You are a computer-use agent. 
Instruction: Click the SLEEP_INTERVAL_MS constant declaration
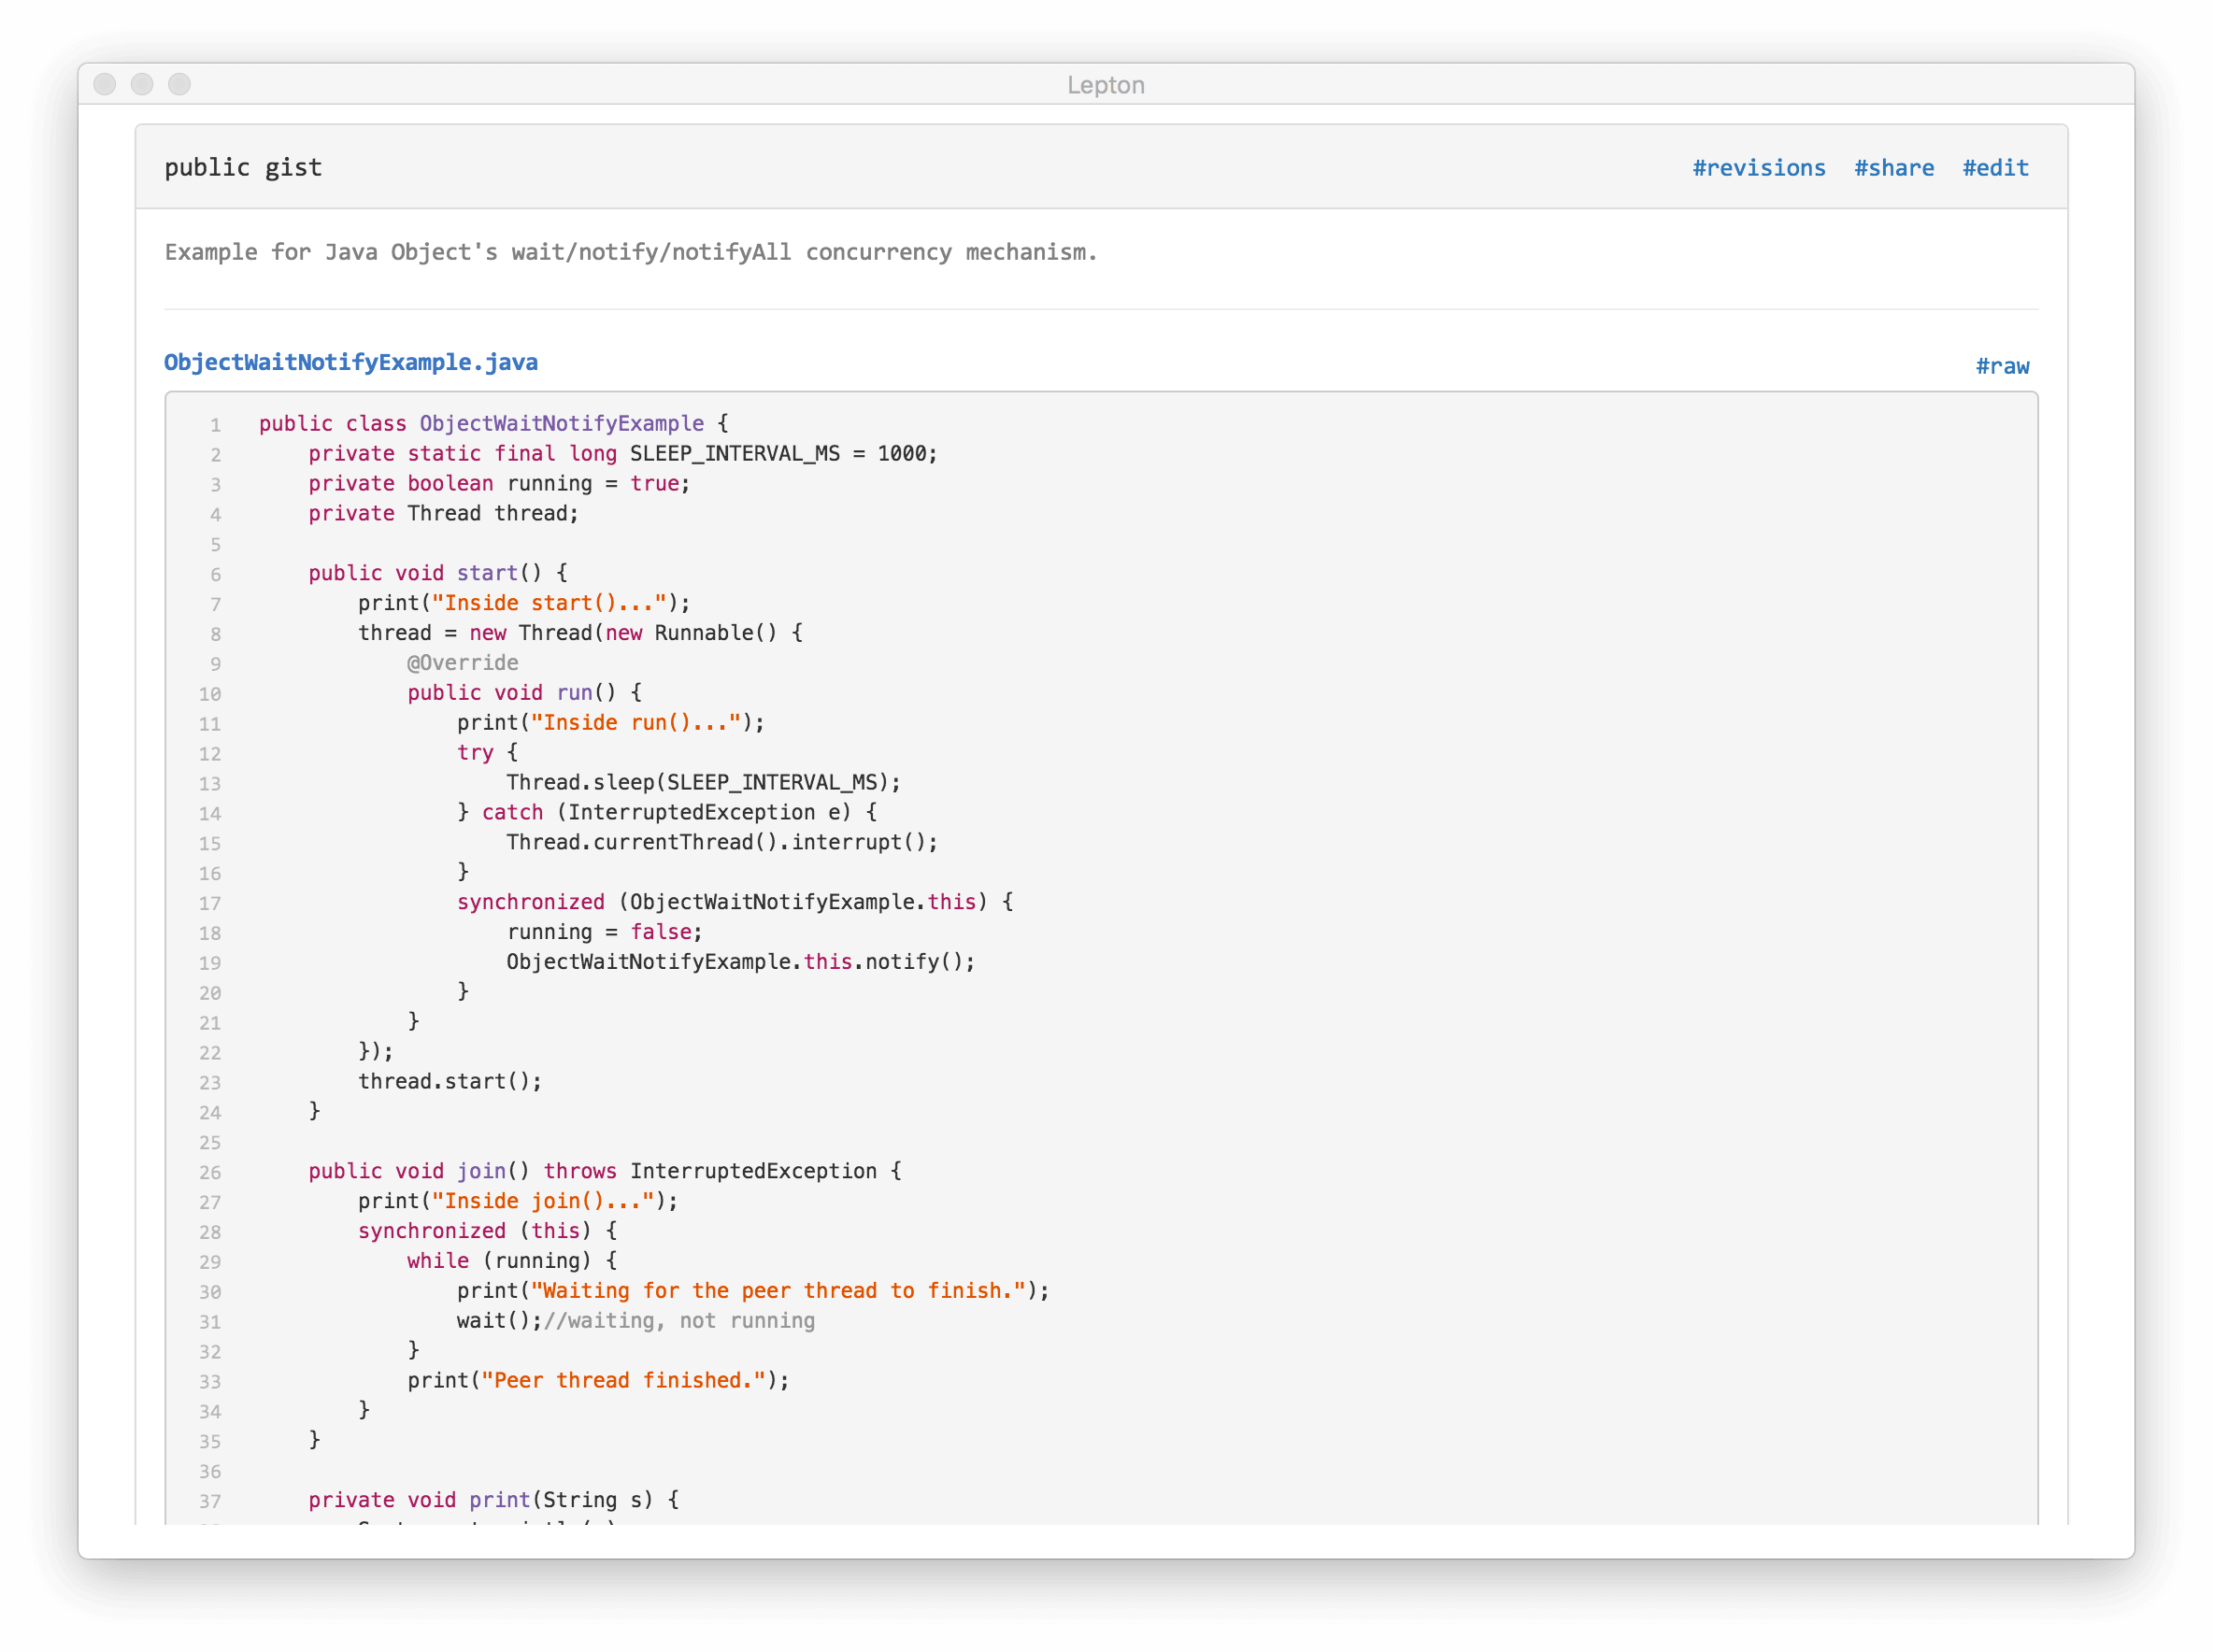(x=734, y=454)
